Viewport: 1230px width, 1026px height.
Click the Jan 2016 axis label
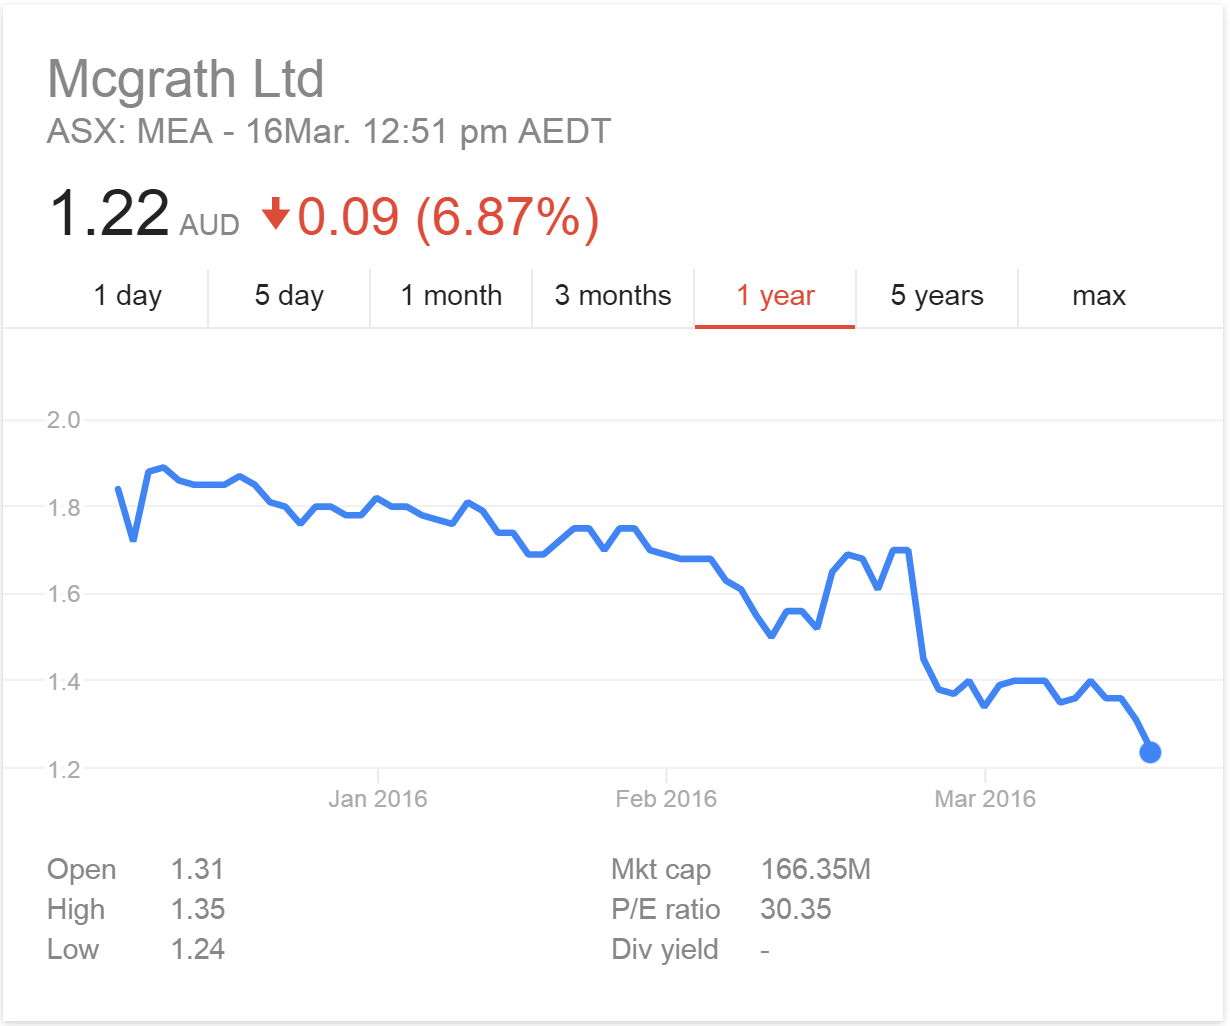tap(377, 799)
